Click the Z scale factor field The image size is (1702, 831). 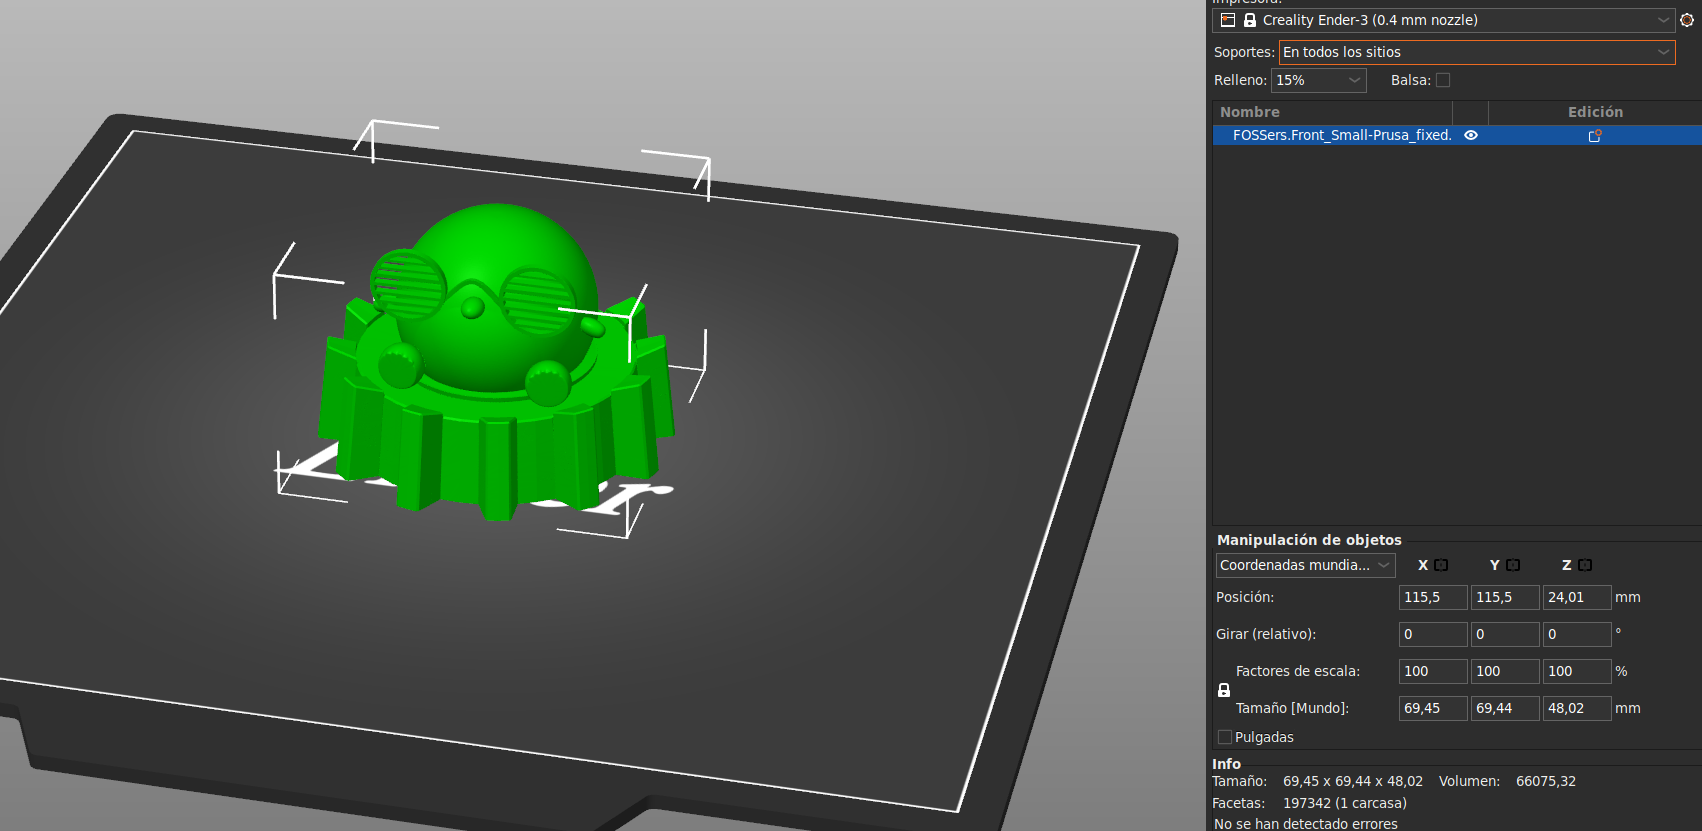point(1577,671)
